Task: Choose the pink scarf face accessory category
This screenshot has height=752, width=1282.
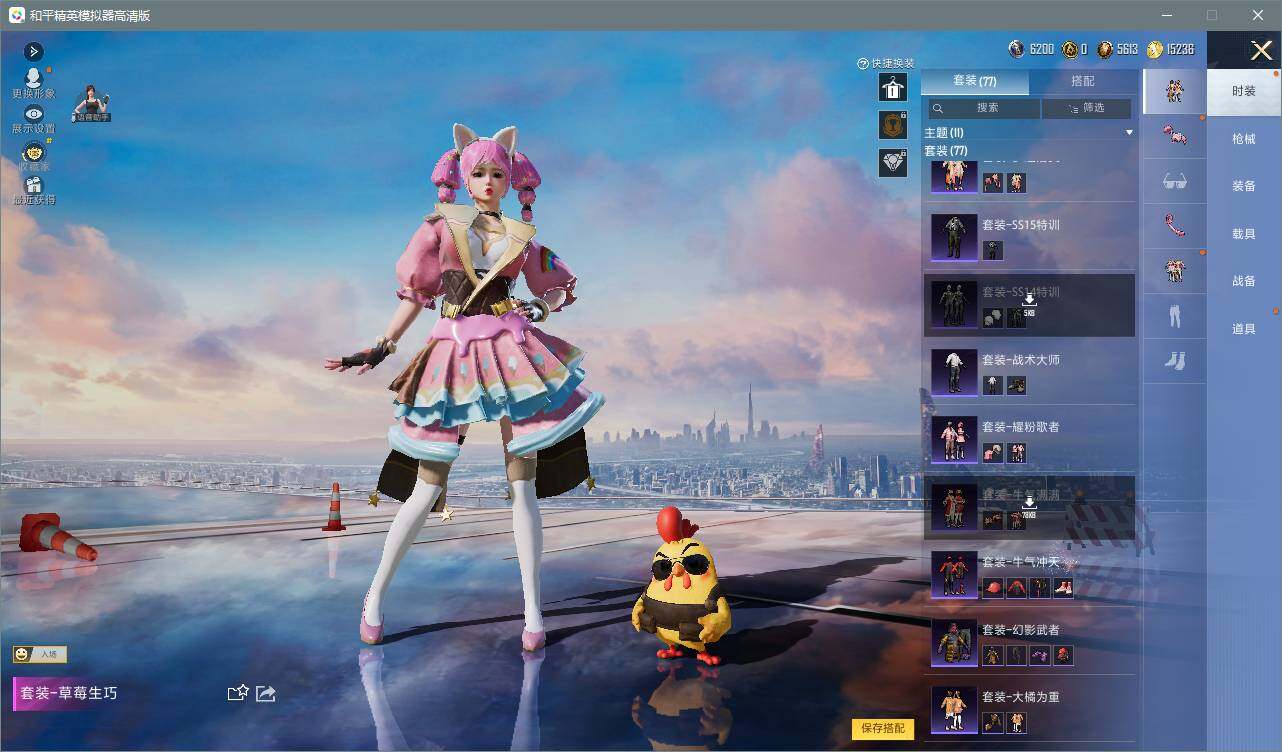Action: coord(1175,226)
